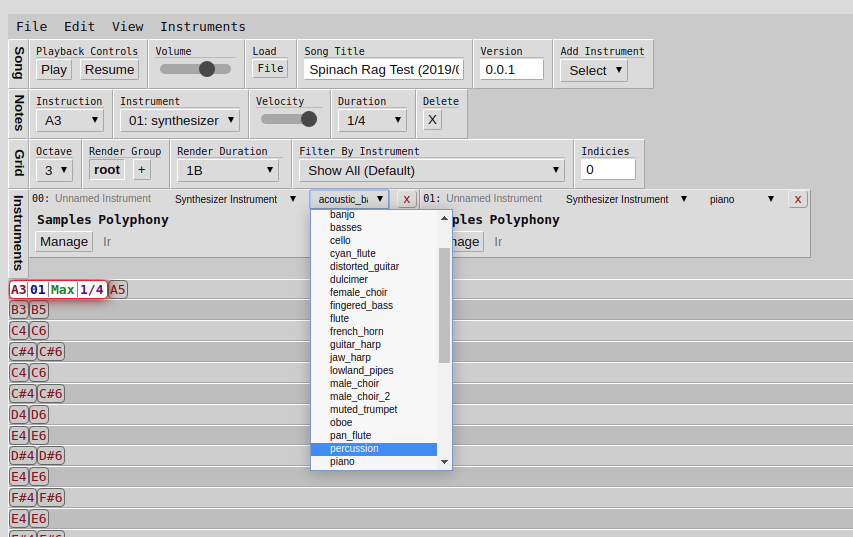This screenshot has height=537, width=853.
Task: Open the Add Instrument Select dropdown
Action: coord(594,71)
